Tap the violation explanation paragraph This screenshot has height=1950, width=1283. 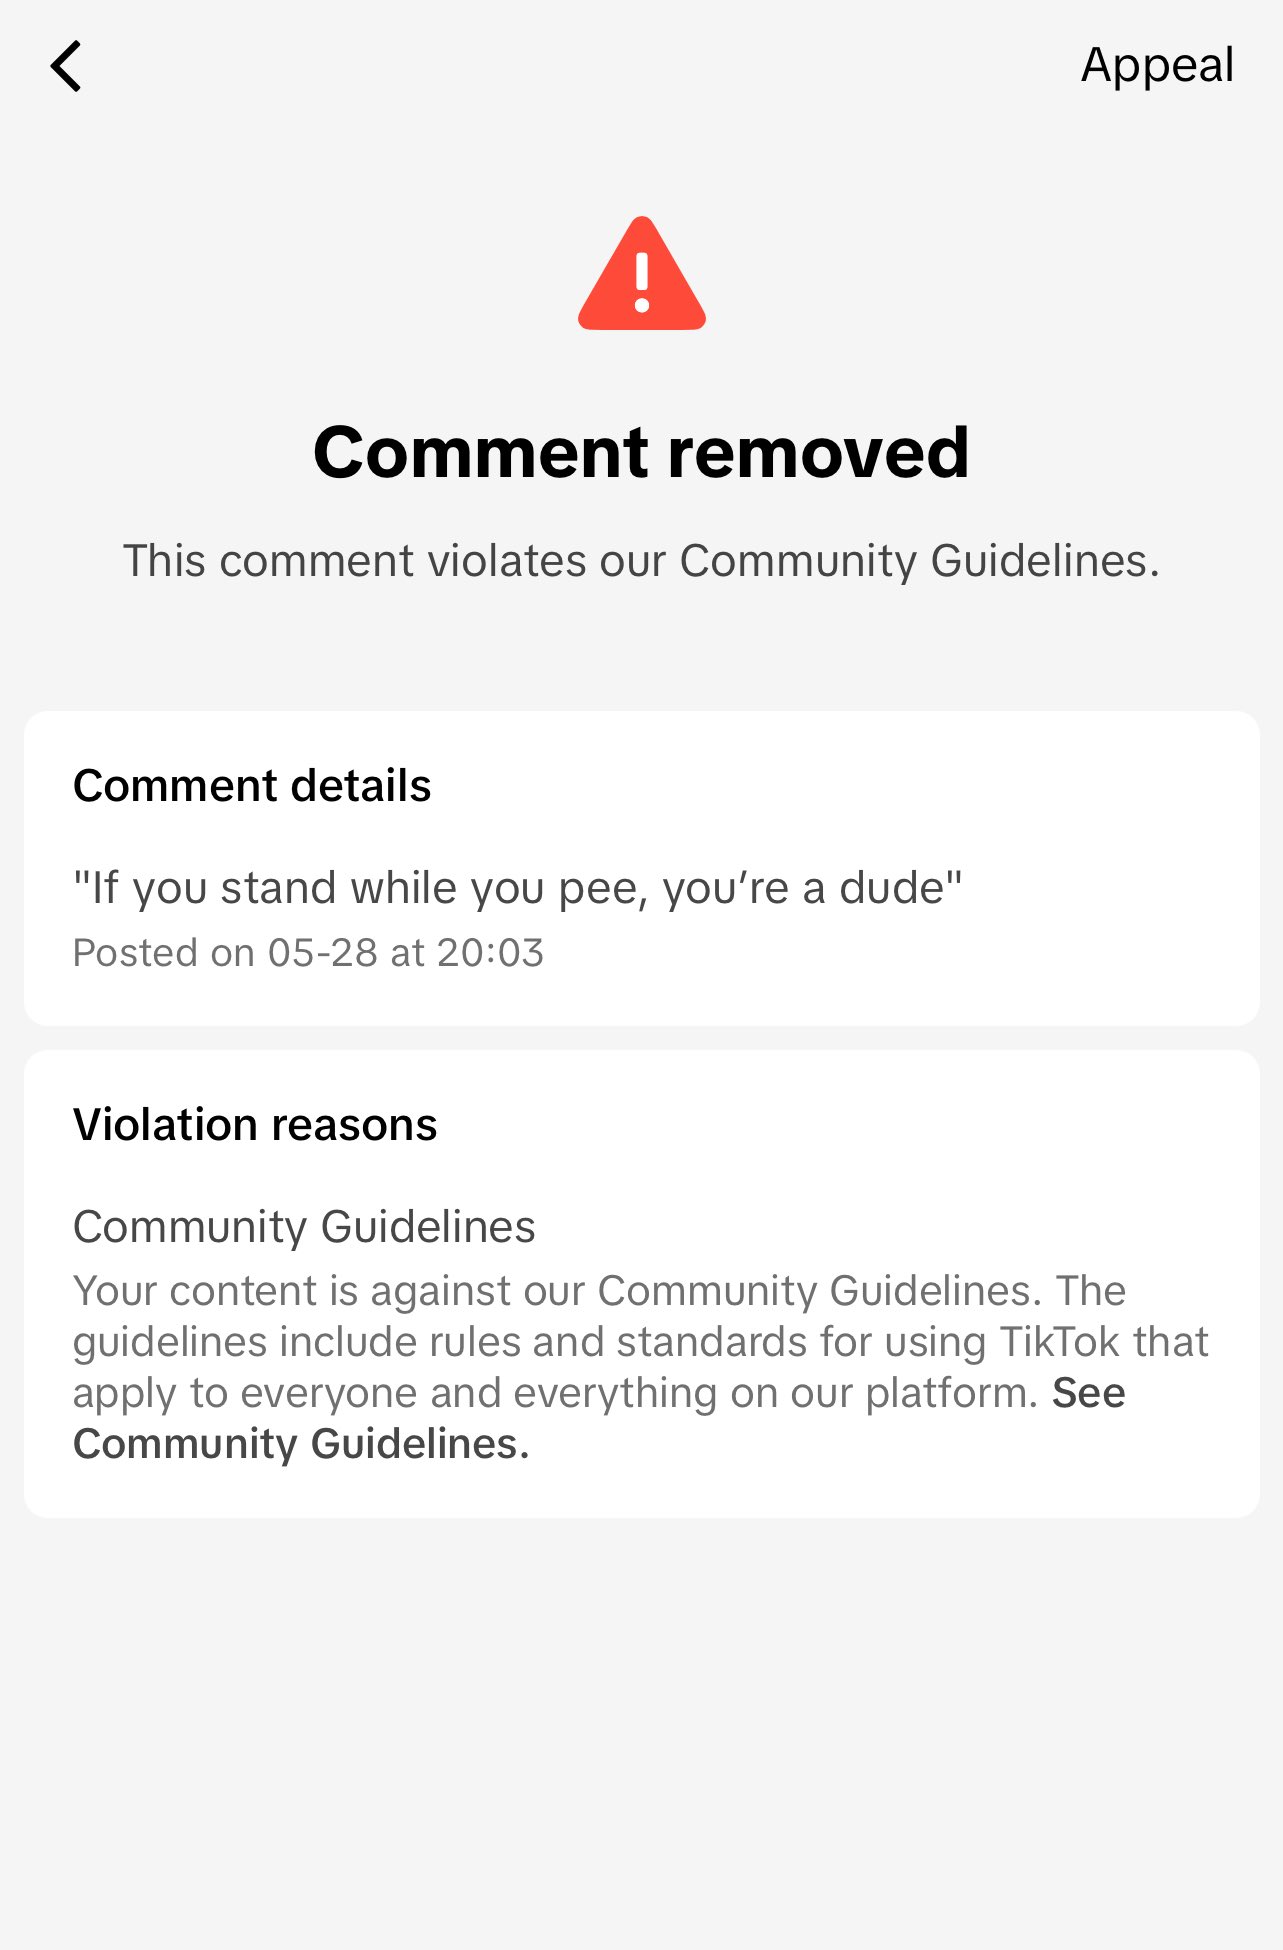click(x=641, y=1367)
